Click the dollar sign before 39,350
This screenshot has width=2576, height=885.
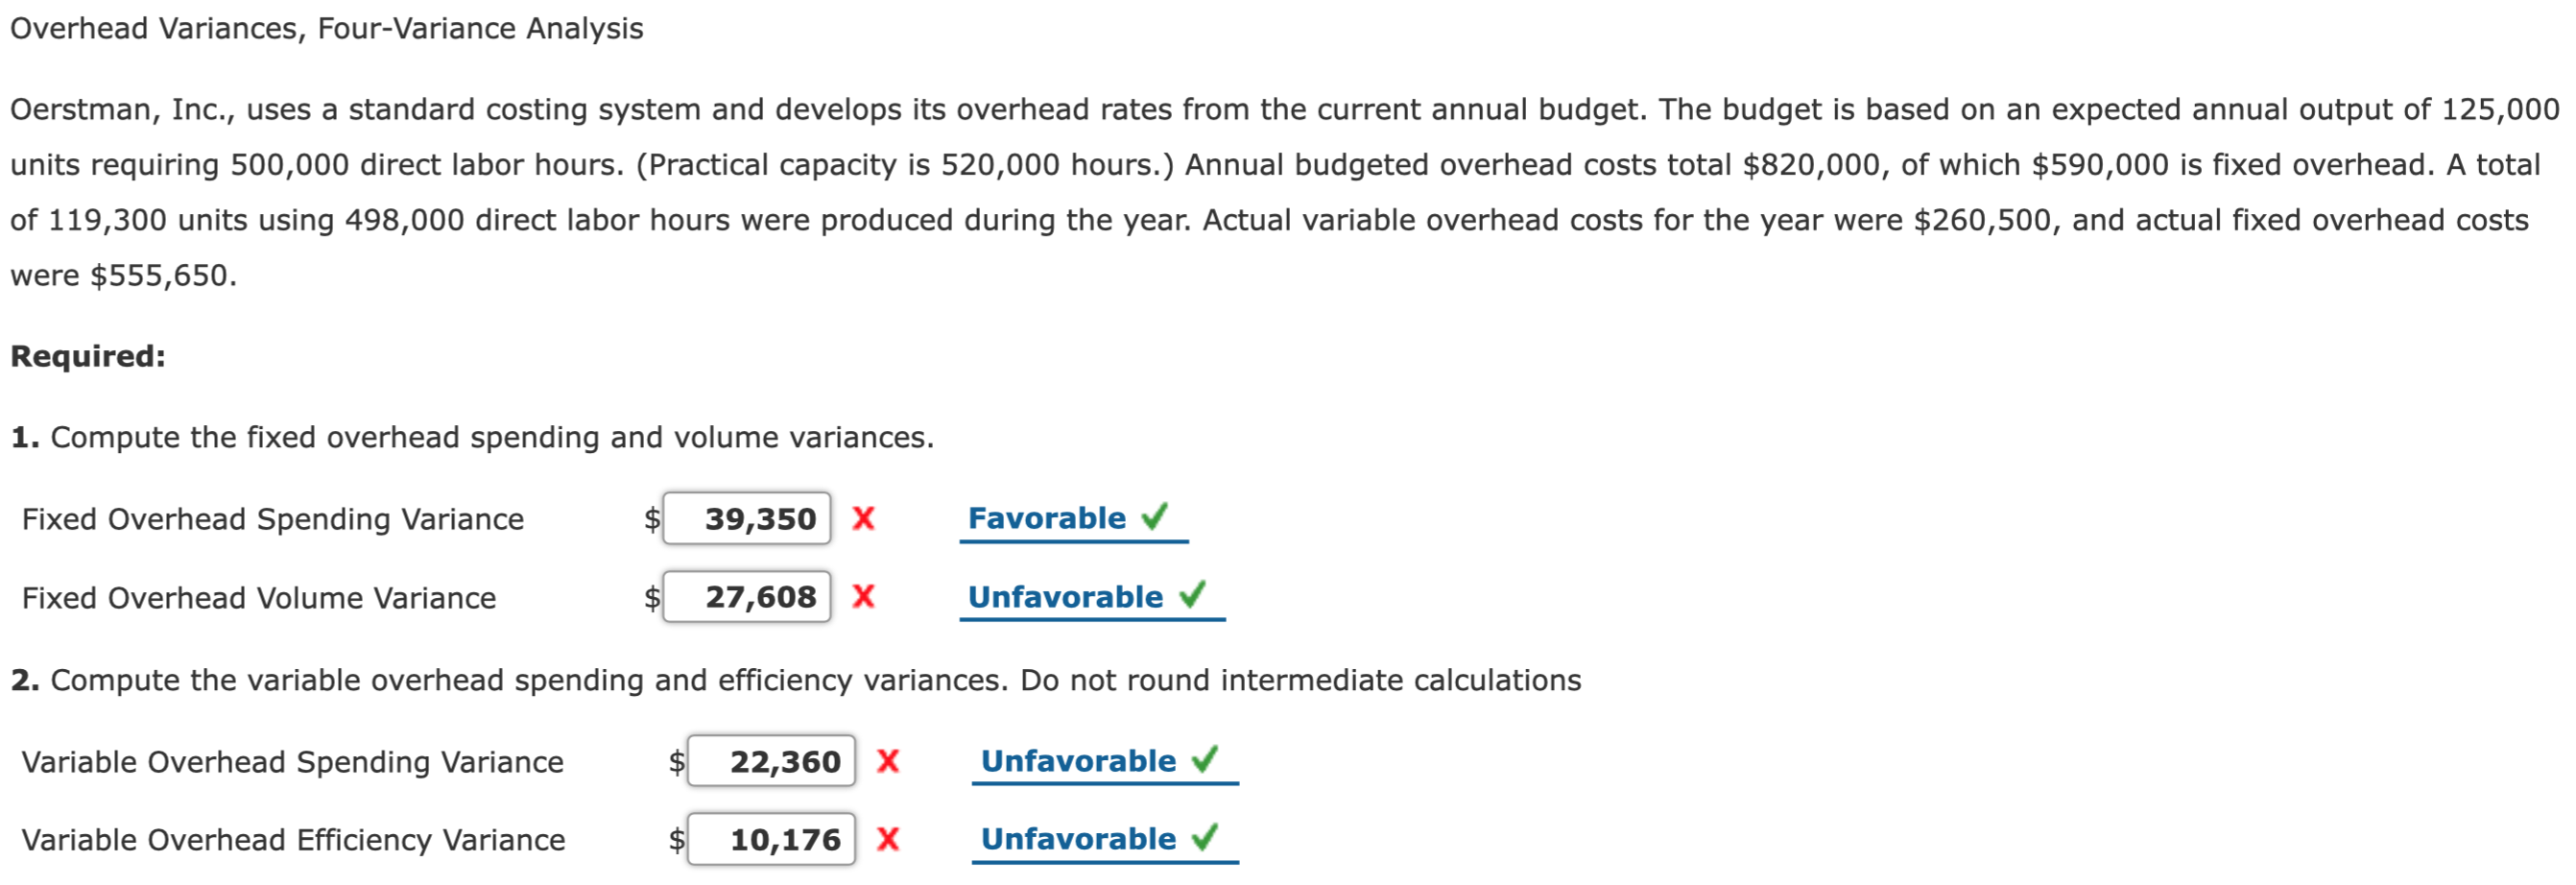pos(652,518)
